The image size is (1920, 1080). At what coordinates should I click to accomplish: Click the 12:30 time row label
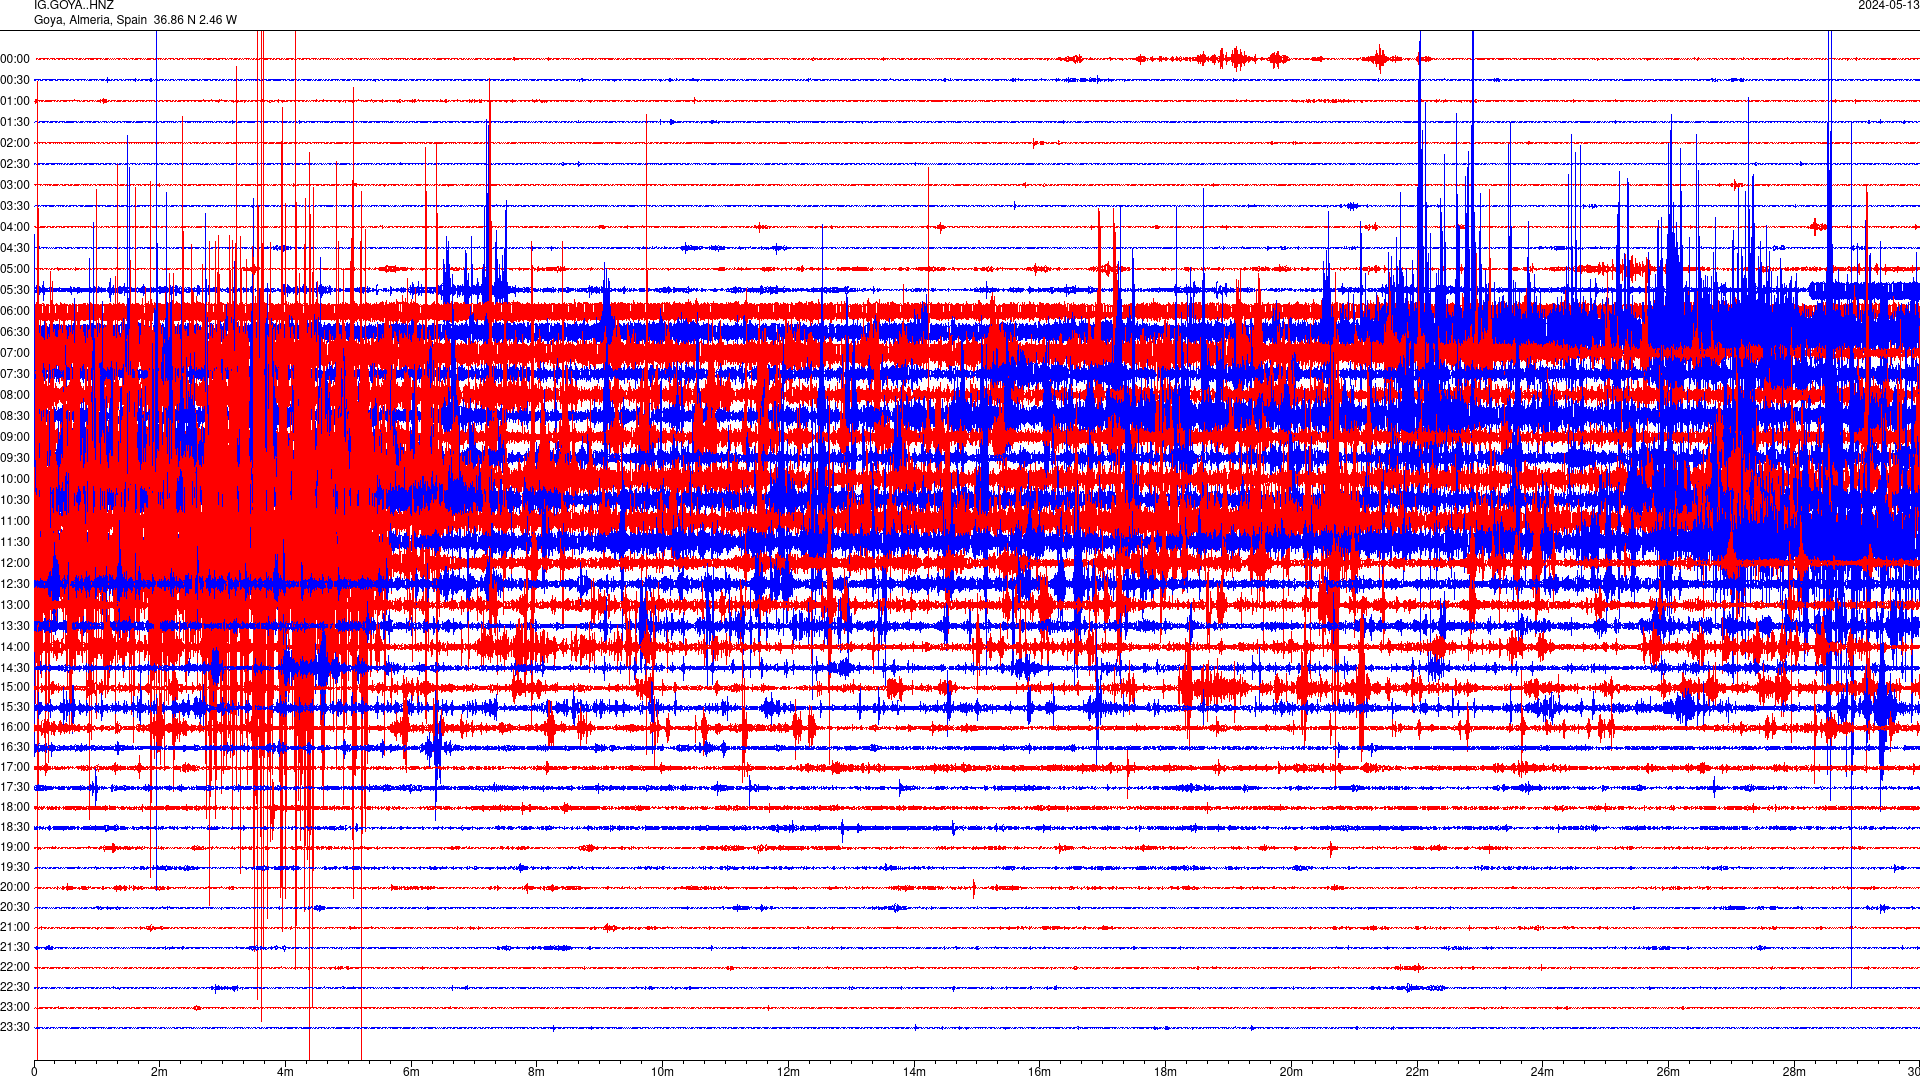(x=15, y=584)
